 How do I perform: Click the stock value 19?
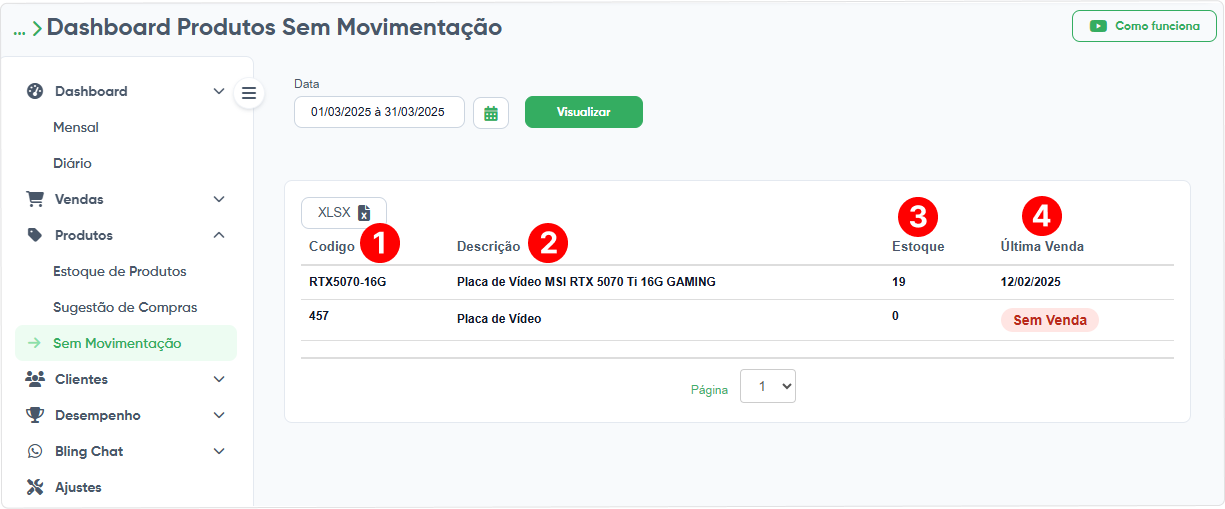899,282
